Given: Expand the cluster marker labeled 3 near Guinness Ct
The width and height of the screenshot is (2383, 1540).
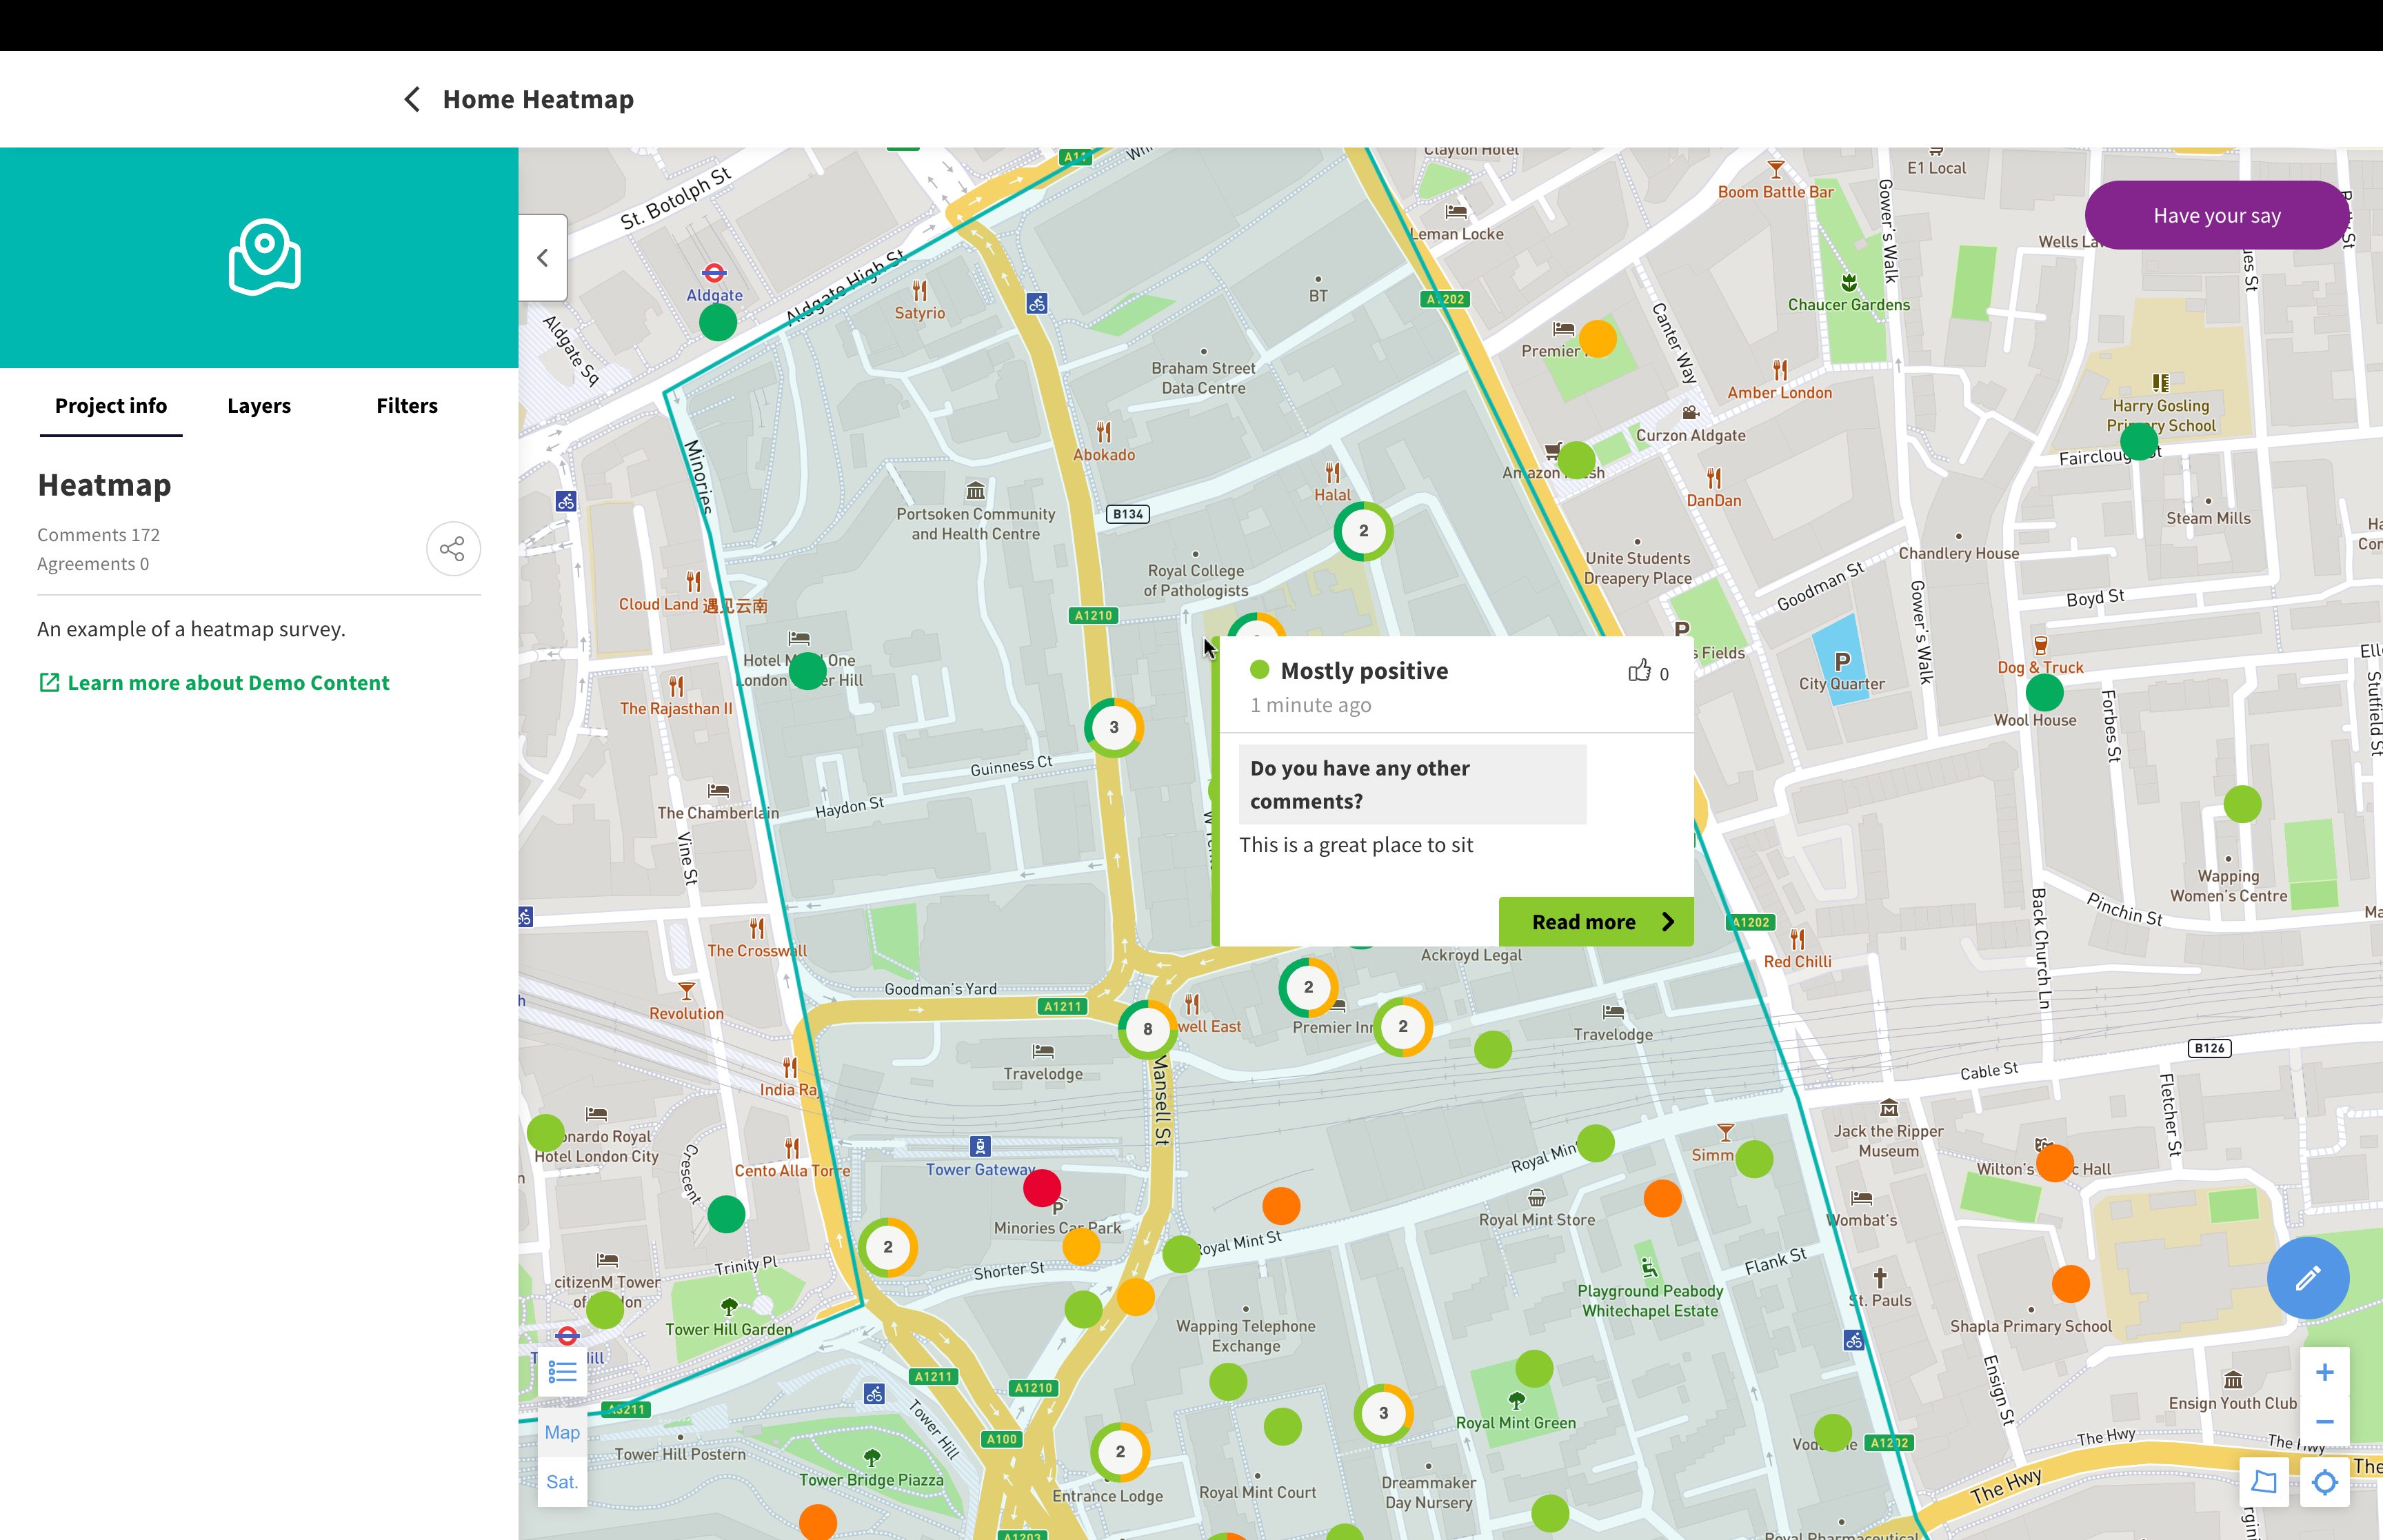Looking at the screenshot, I should coord(1113,727).
